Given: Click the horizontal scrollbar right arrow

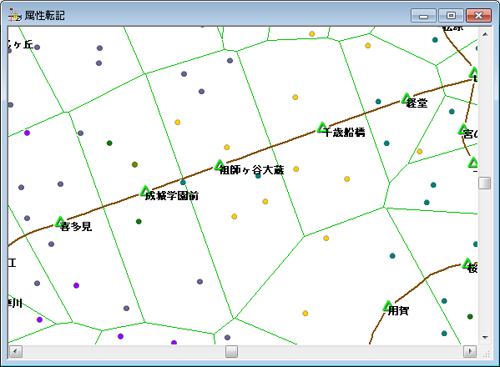Looking at the screenshot, I should coord(470,351).
